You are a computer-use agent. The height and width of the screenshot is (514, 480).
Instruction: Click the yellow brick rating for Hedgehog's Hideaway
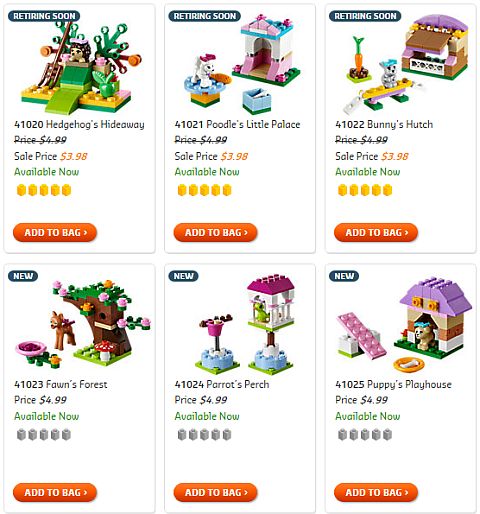click(44, 190)
